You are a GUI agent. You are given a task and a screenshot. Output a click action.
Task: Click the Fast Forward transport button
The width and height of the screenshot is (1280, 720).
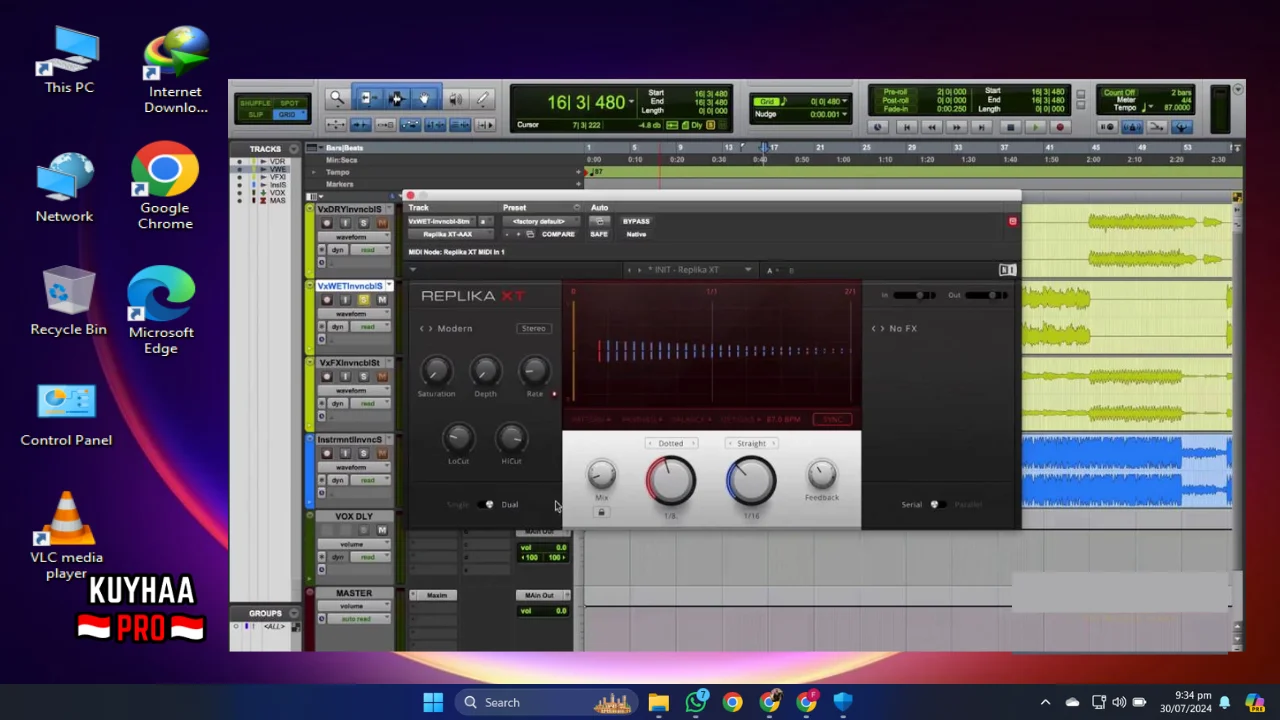click(957, 127)
